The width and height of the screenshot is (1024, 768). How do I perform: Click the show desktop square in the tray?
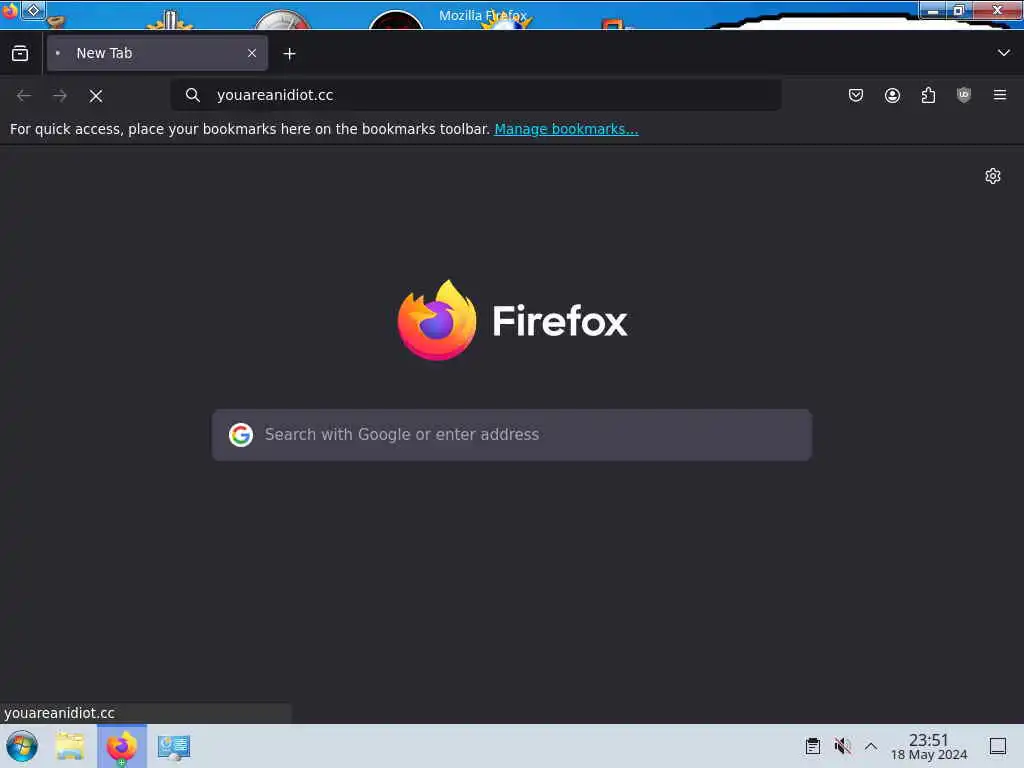pos(998,746)
